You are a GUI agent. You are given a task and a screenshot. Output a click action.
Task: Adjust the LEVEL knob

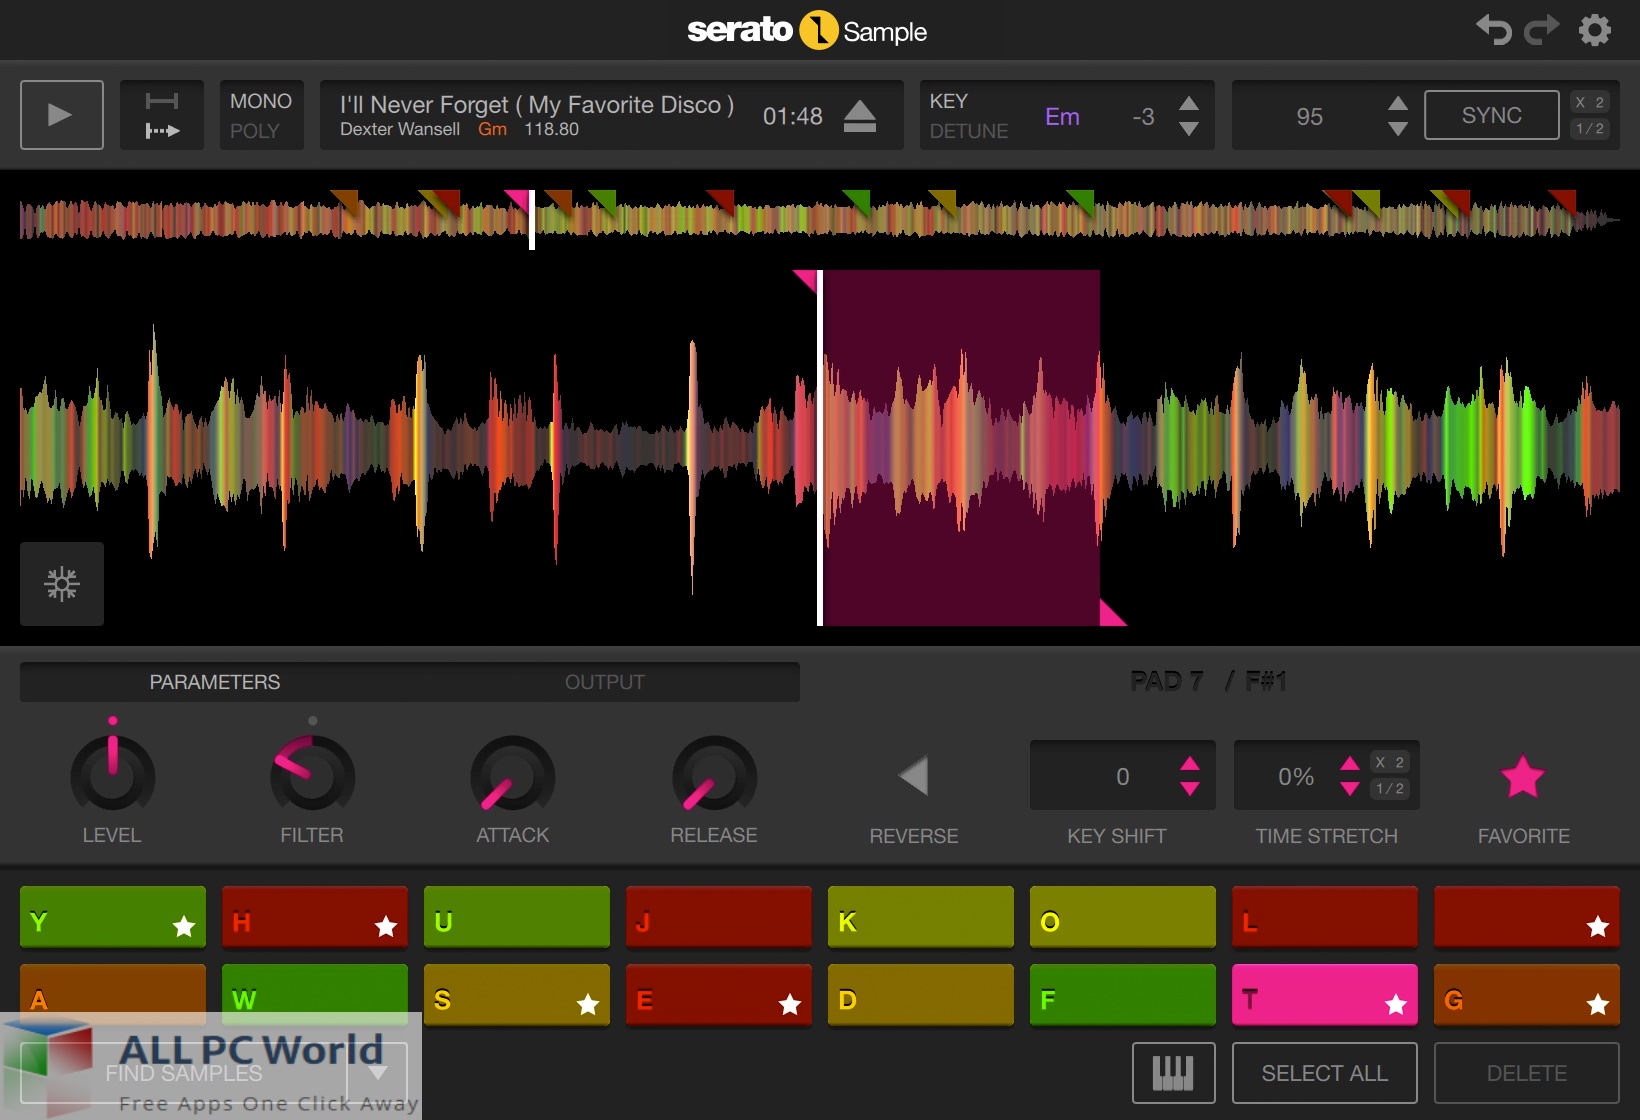[113, 775]
